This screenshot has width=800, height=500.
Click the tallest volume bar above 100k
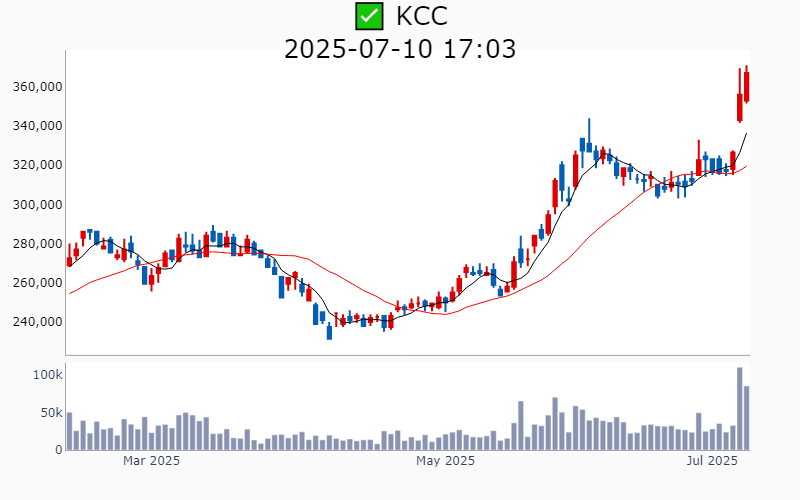(x=739, y=409)
